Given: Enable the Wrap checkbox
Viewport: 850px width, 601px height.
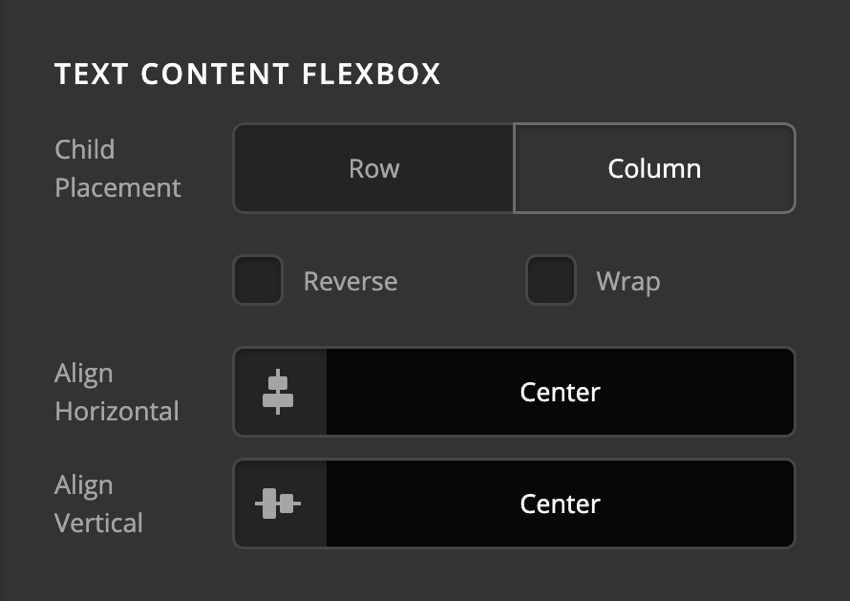Looking at the screenshot, I should [549, 281].
